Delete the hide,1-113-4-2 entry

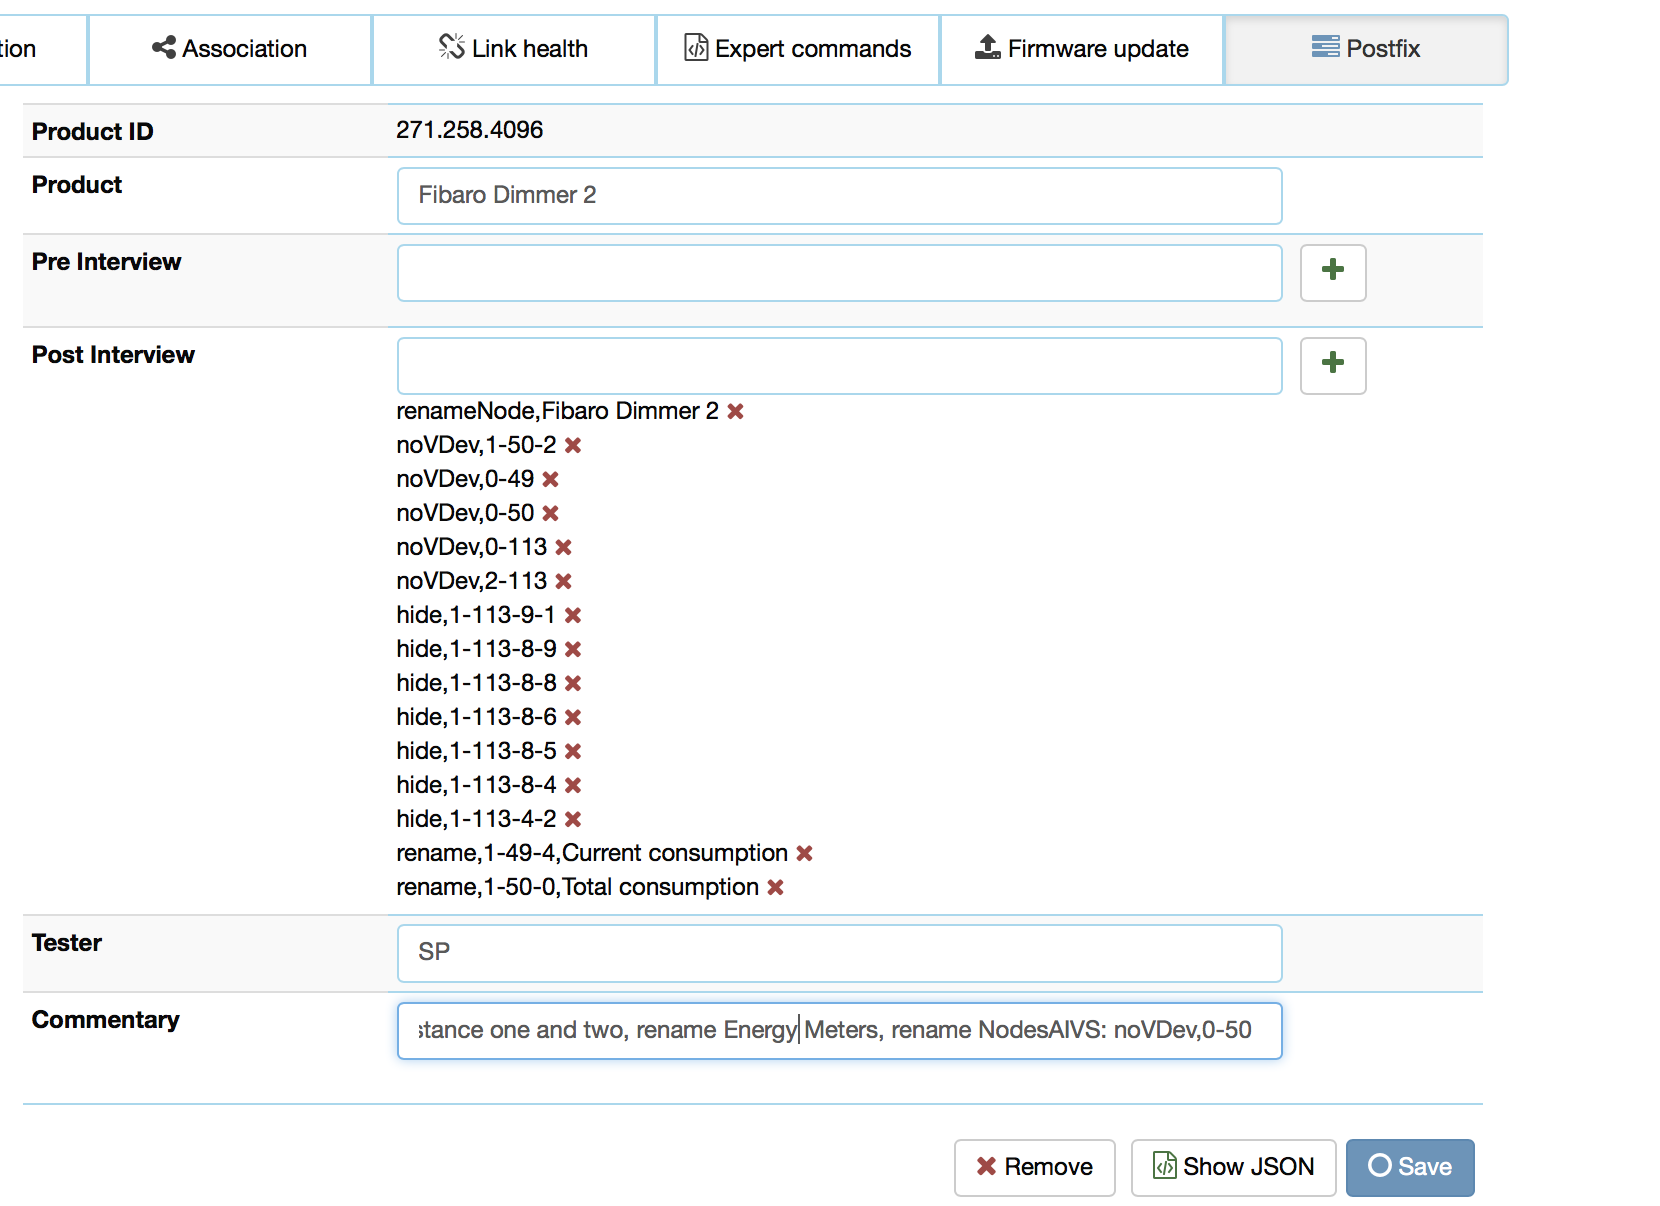tap(573, 818)
